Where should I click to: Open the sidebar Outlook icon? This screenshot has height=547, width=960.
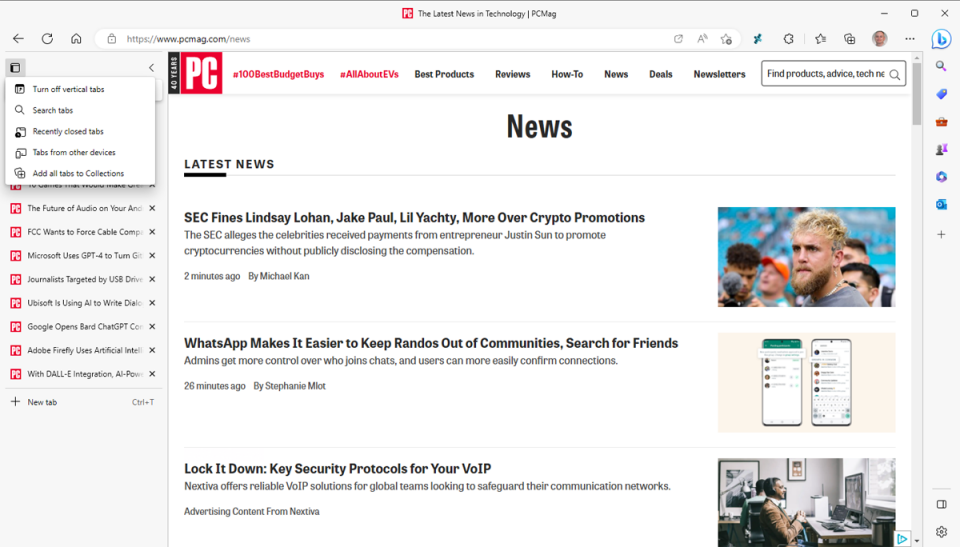tap(941, 205)
